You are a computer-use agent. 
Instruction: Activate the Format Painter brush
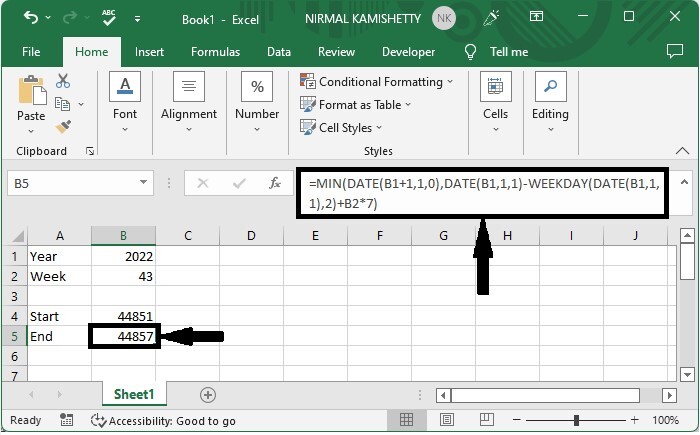(x=63, y=127)
